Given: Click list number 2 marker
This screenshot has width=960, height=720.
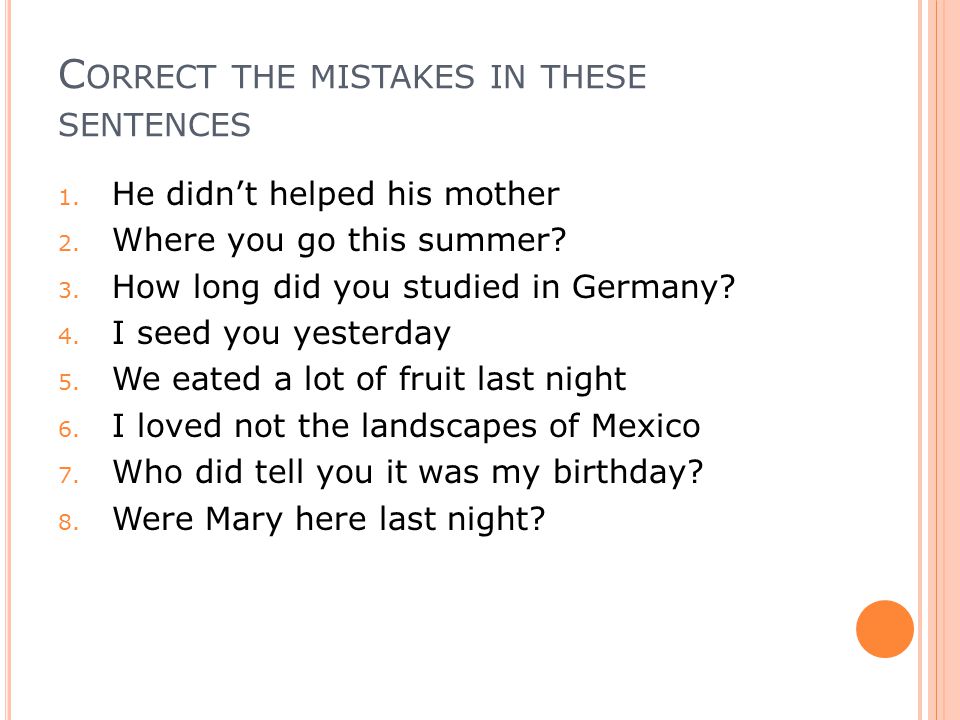Looking at the screenshot, I should [69, 244].
